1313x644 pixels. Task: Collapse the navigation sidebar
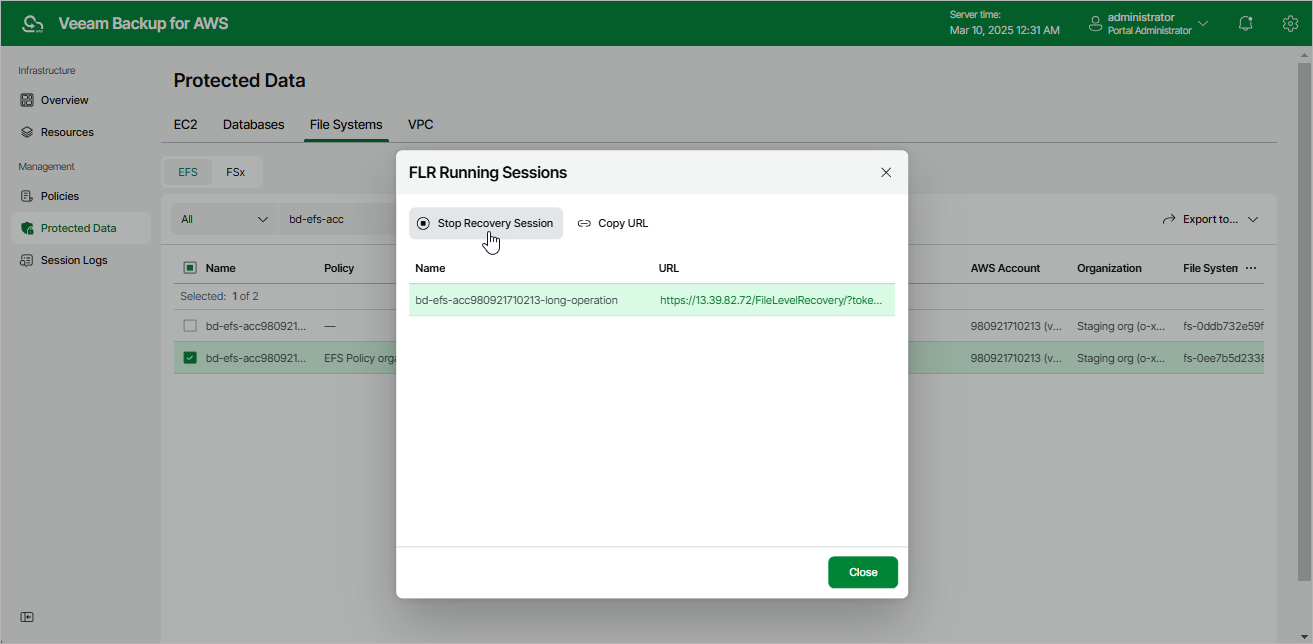[27, 617]
